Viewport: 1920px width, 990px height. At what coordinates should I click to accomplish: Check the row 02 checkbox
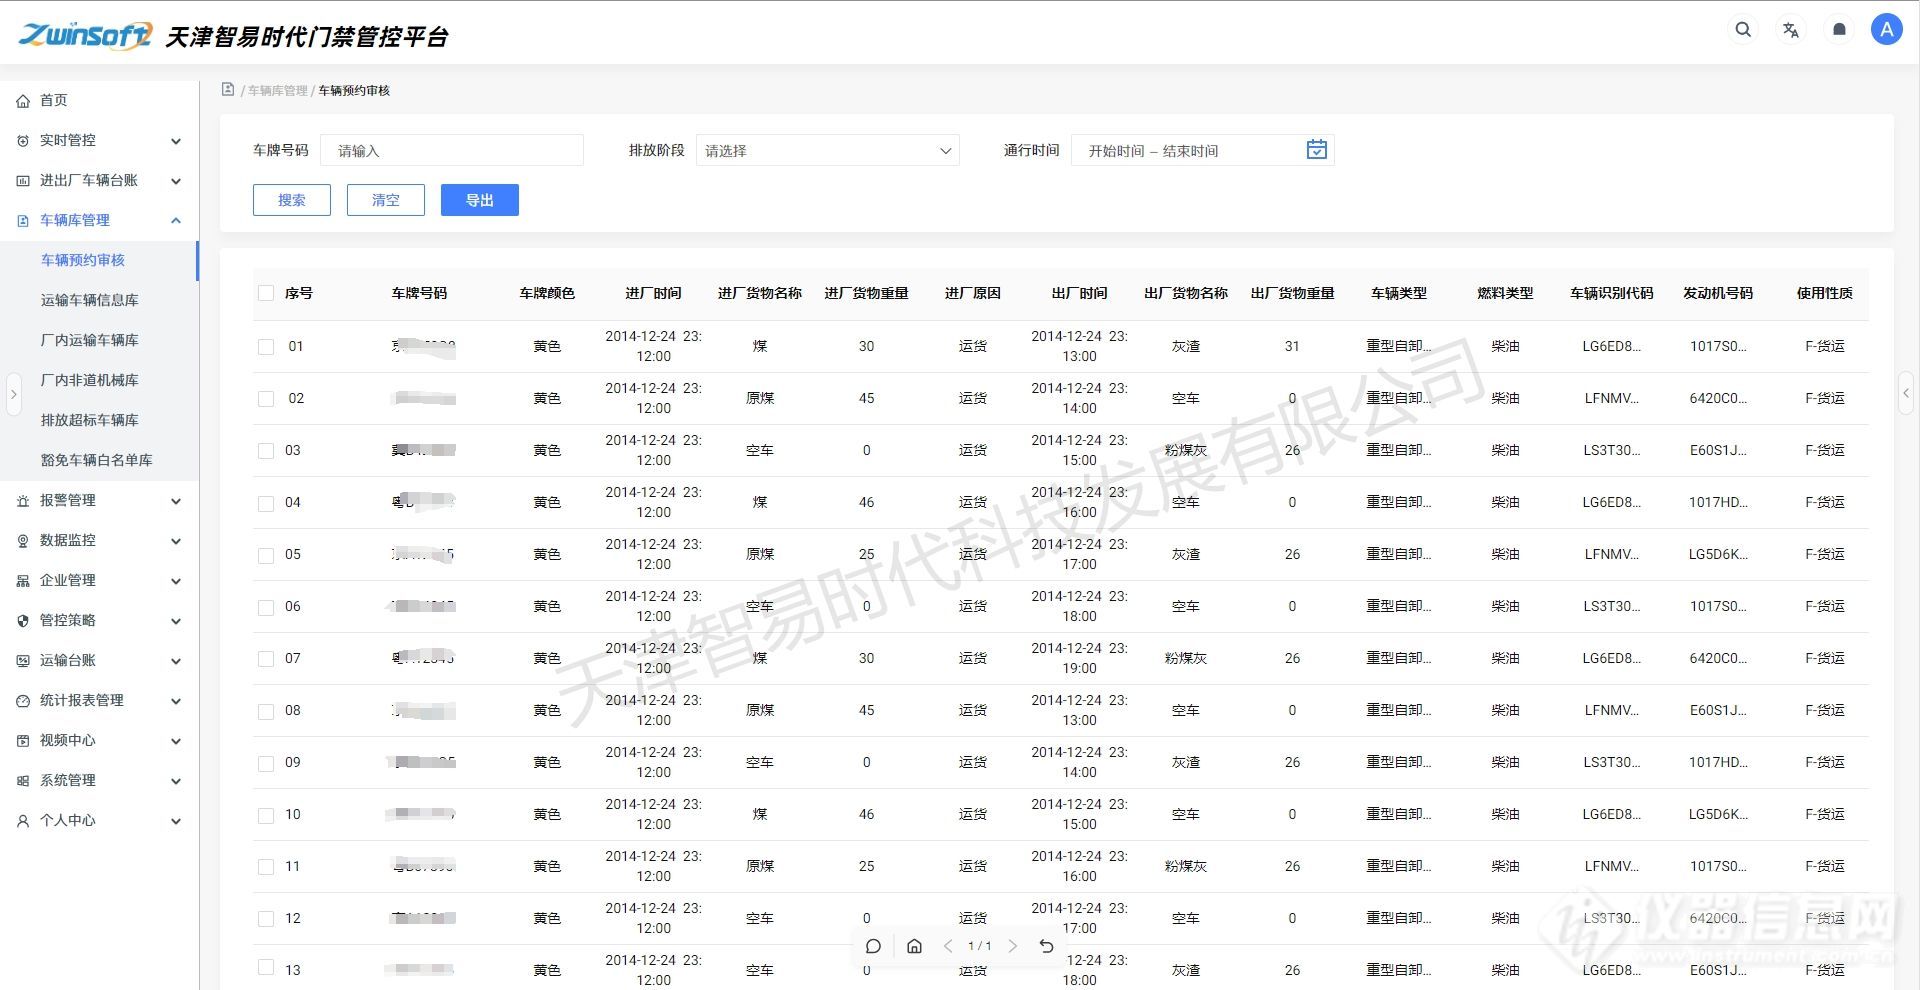pyautogui.click(x=266, y=399)
